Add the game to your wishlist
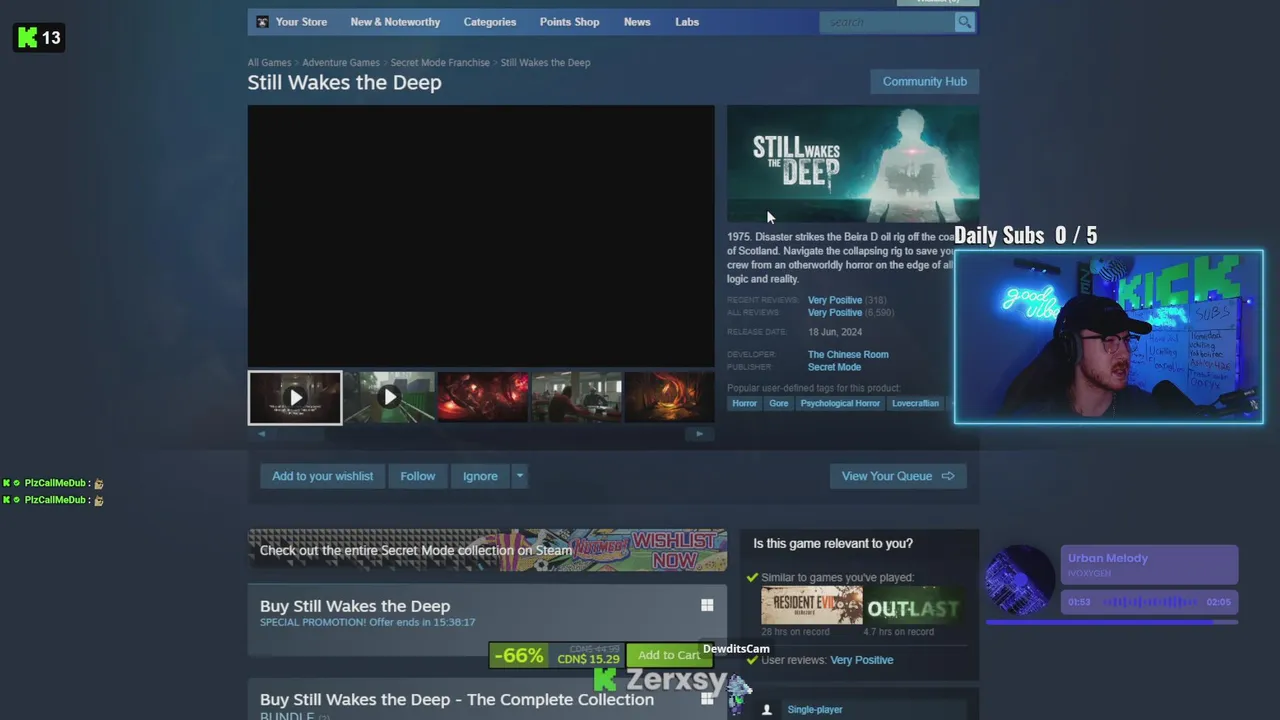 [322, 476]
